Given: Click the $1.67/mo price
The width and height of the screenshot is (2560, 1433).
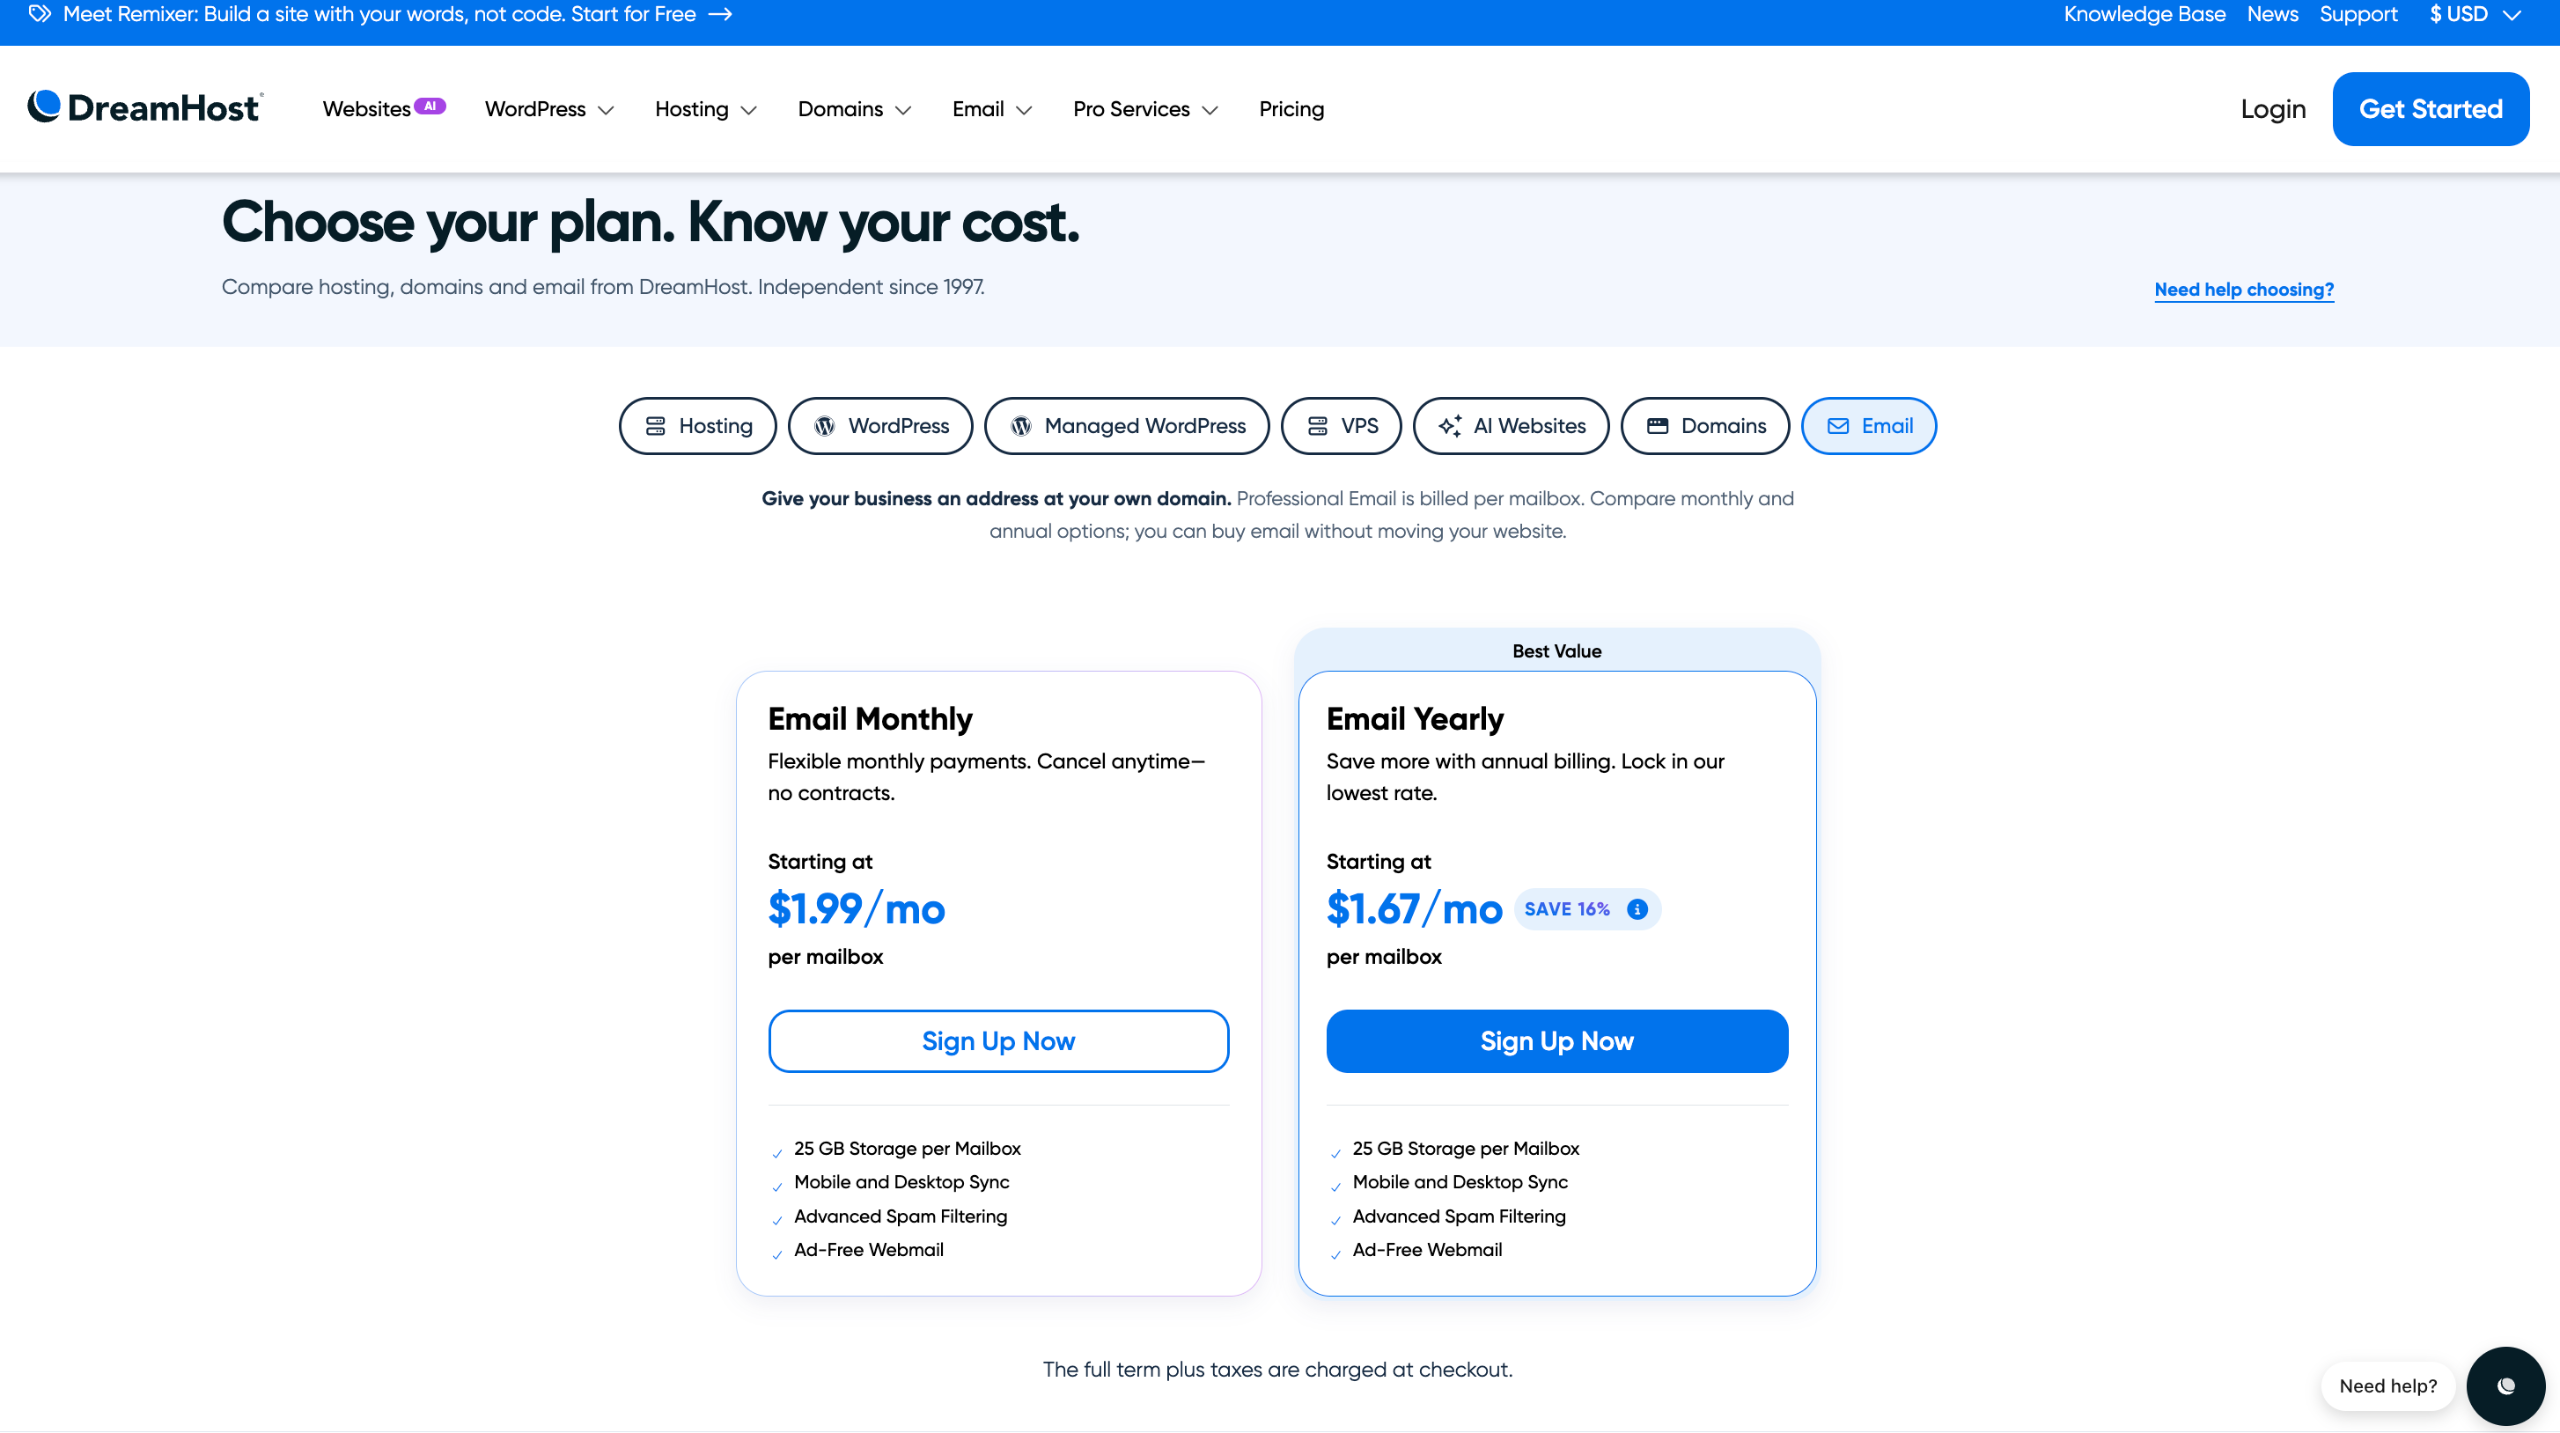Looking at the screenshot, I should point(1415,909).
